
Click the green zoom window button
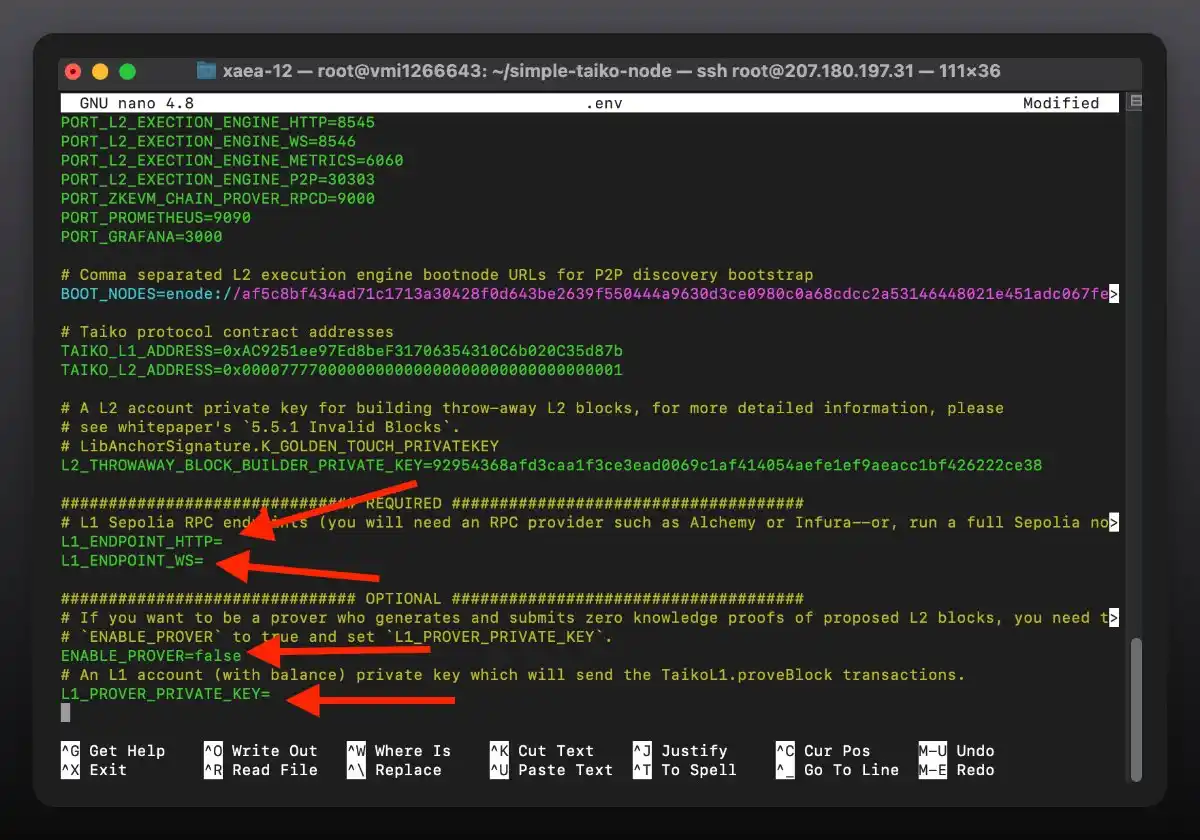pos(127,71)
